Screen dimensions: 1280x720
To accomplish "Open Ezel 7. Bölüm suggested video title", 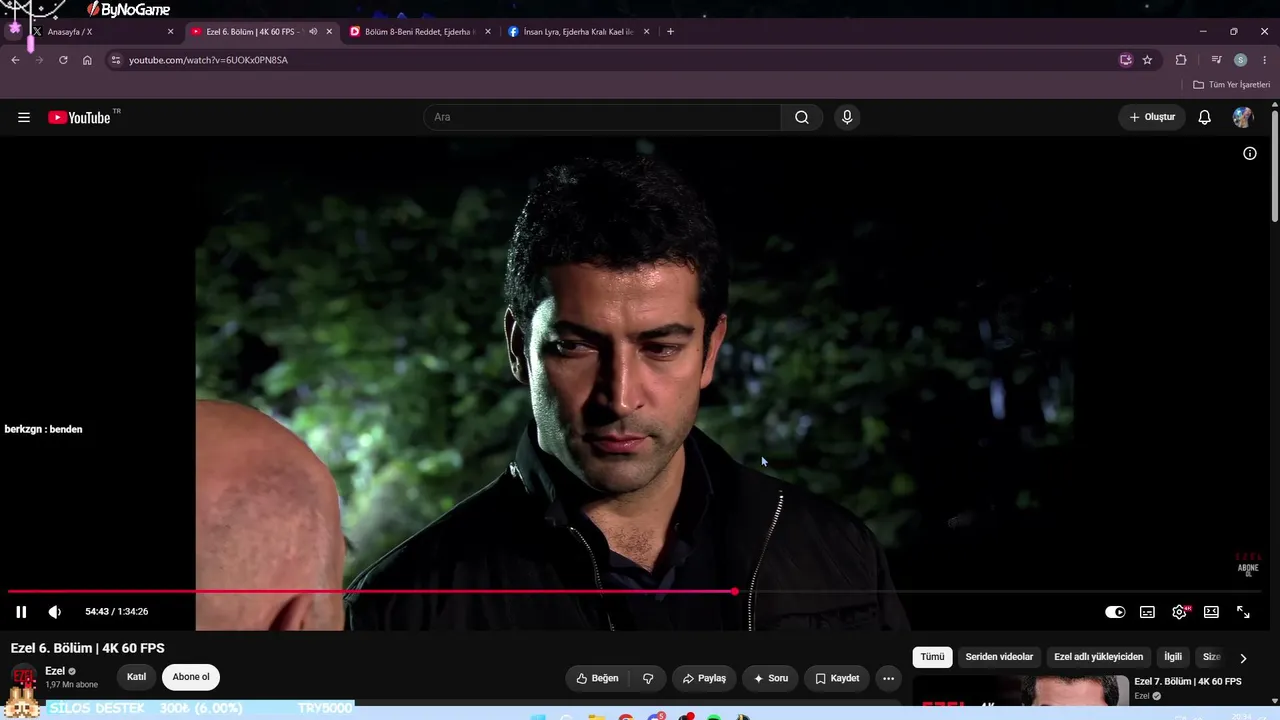I will (x=1188, y=681).
